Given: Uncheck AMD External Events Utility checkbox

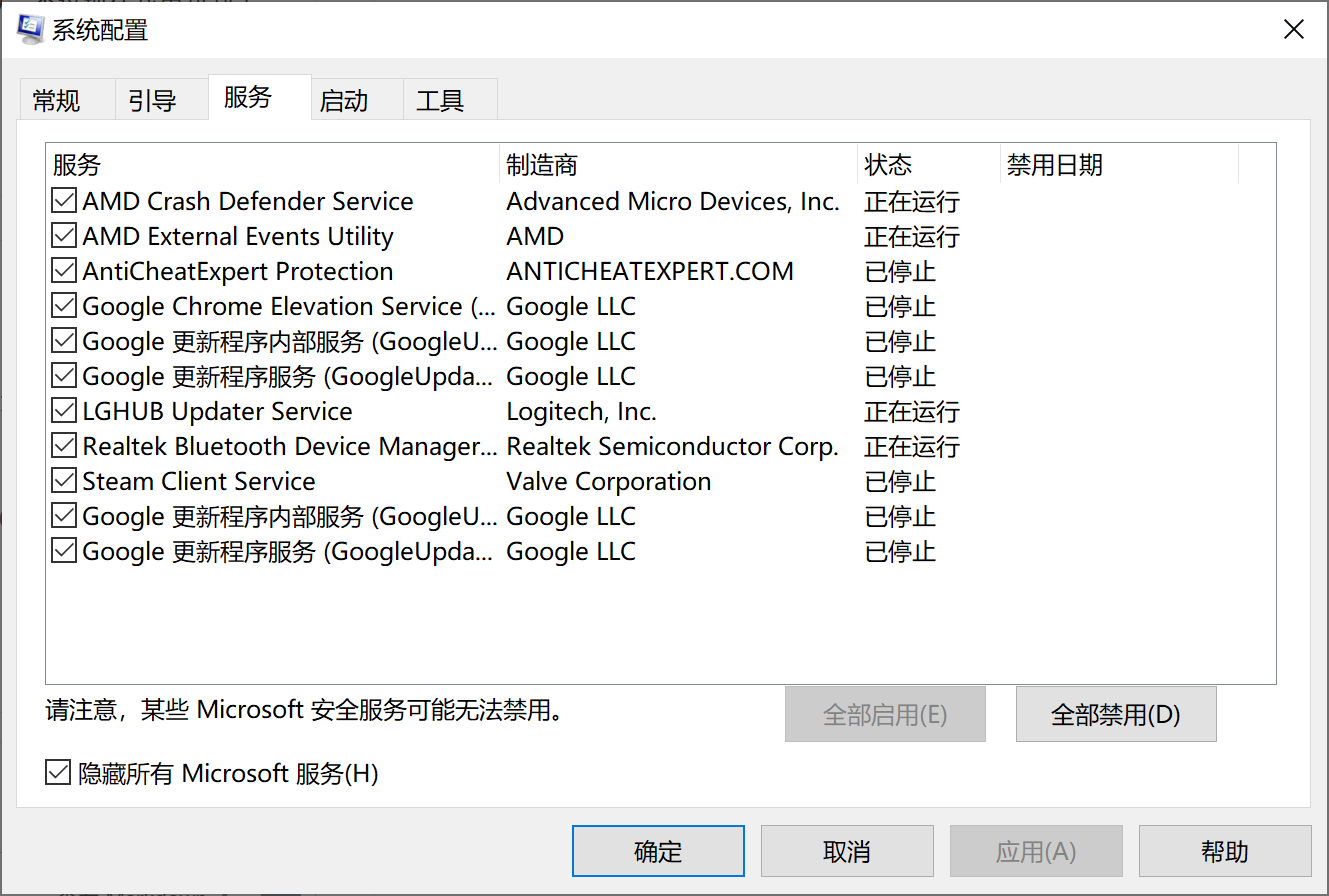Looking at the screenshot, I should pyautogui.click(x=64, y=236).
